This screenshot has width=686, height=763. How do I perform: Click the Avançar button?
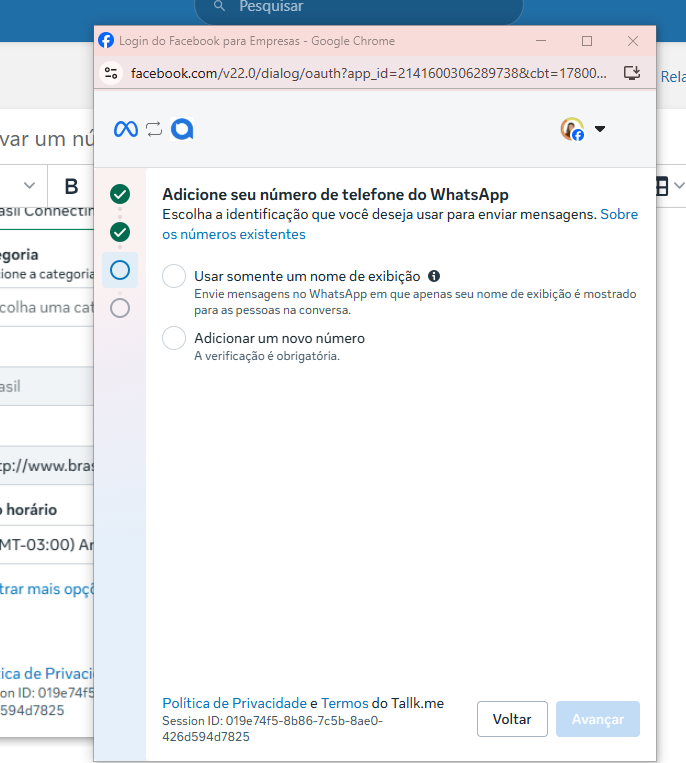598,719
